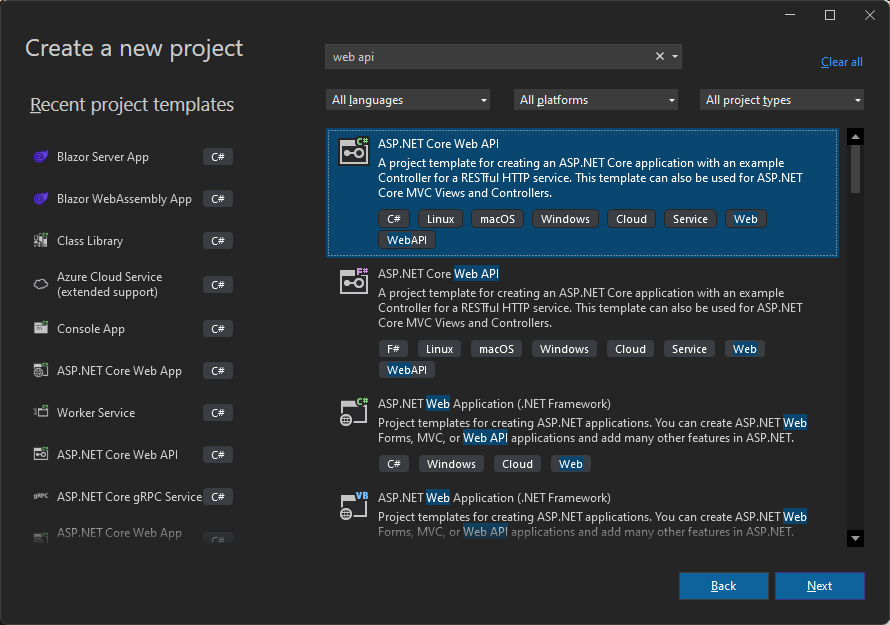Click the WebAPI tag on the selected C# result
The height and width of the screenshot is (625, 890).
(406, 240)
